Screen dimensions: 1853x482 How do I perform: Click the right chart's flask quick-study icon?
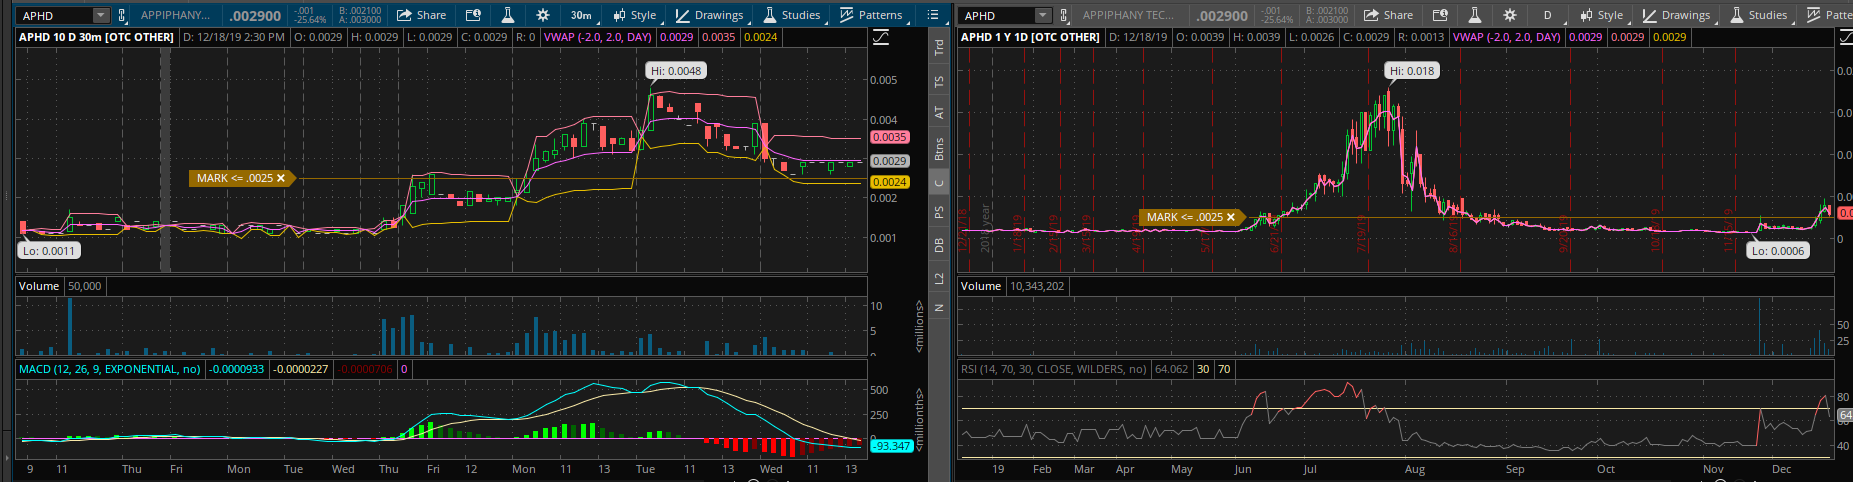click(1474, 15)
